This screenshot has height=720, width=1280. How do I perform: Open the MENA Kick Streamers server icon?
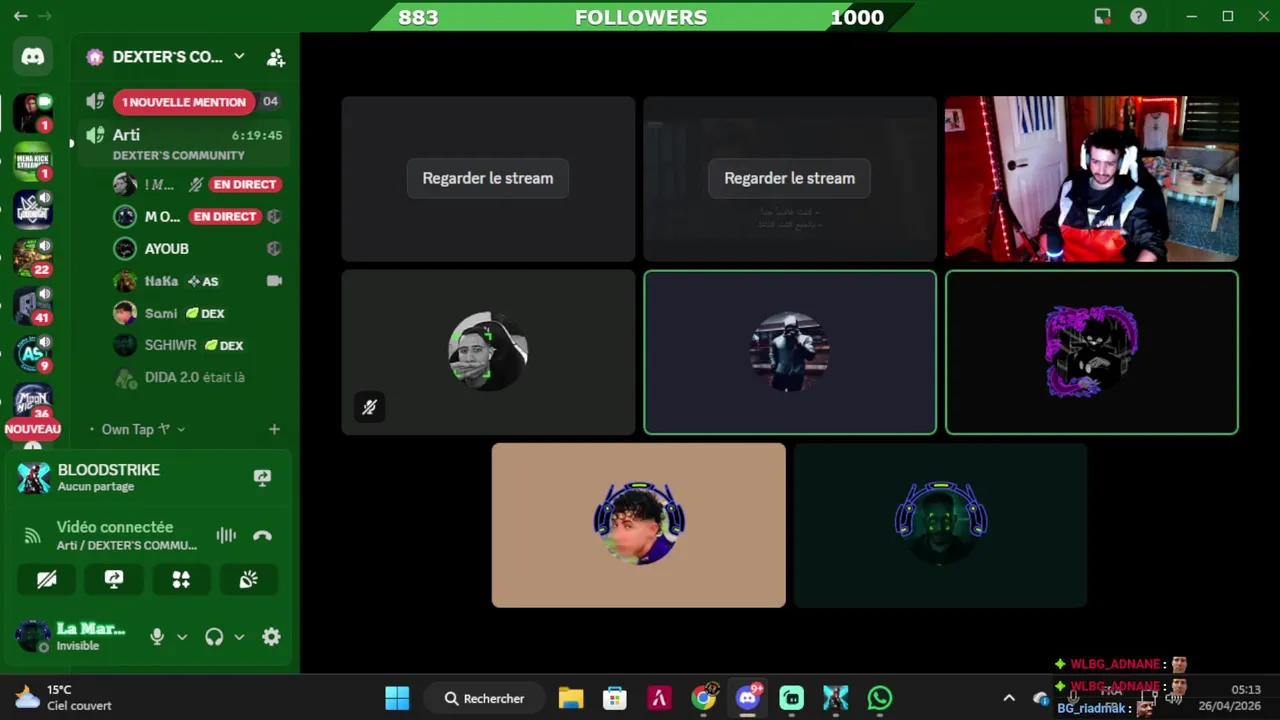32,161
